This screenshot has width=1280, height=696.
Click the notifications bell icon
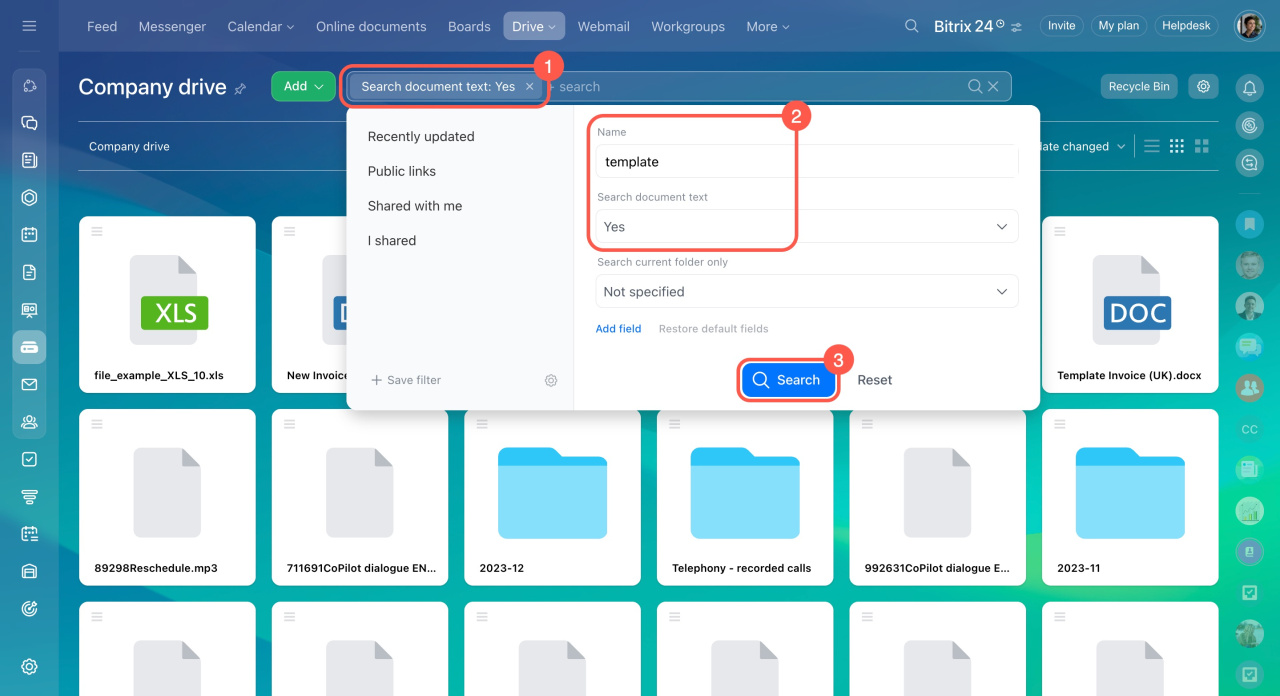1249,88
